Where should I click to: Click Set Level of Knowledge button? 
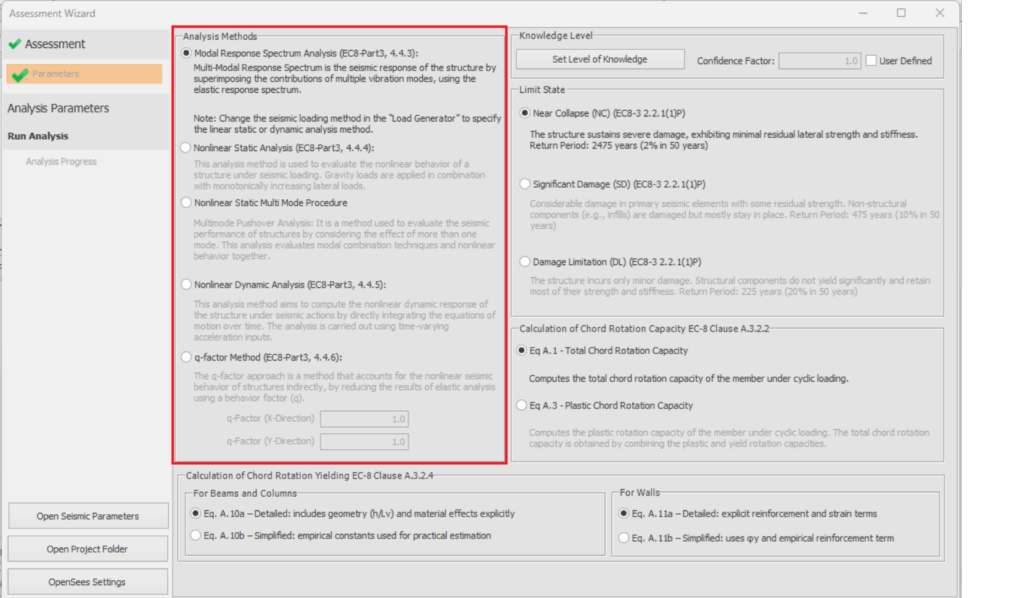click(600, 59)
